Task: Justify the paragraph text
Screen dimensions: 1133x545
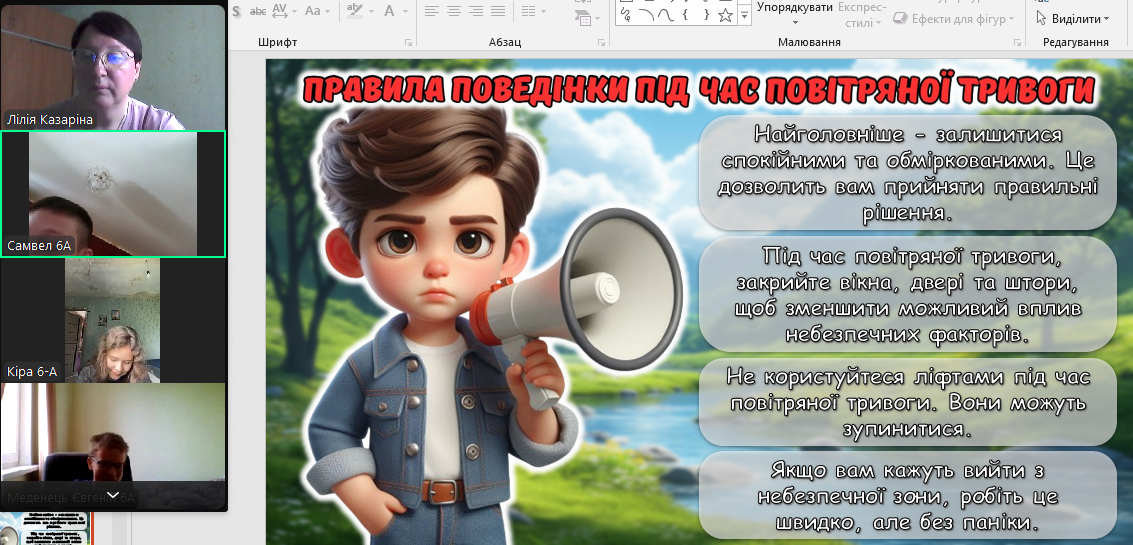Action: [x=498, y=11]
